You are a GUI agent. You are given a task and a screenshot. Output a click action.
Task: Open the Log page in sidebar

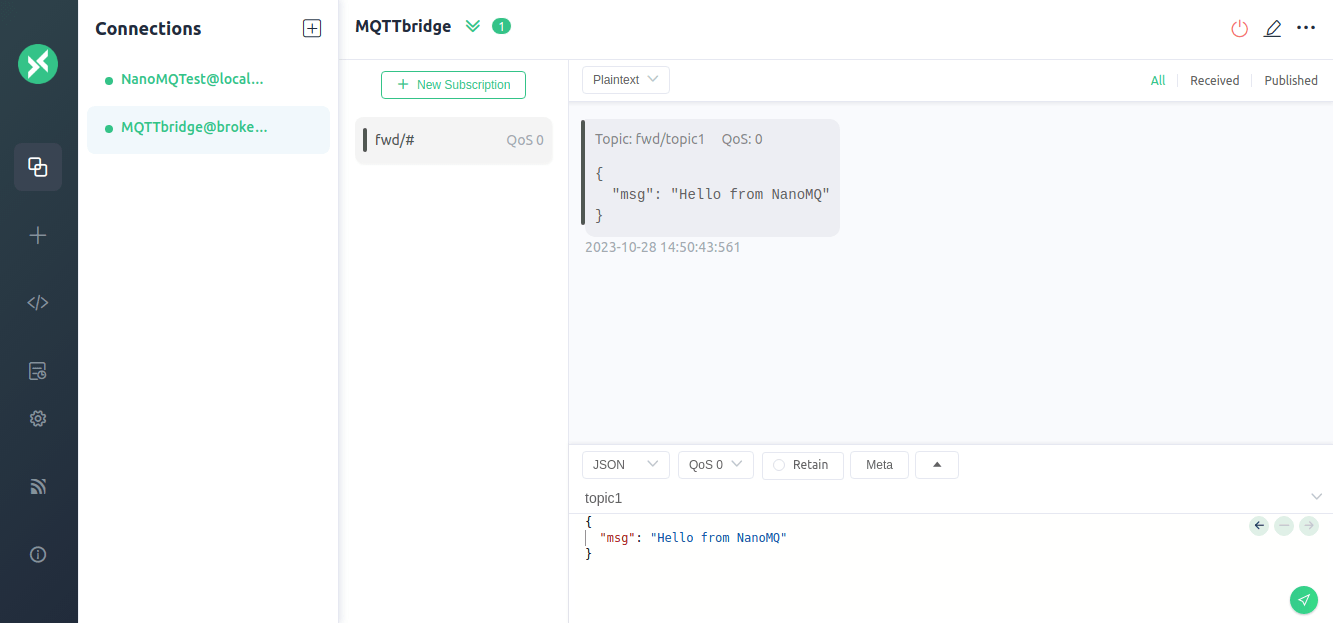[x=38, y=371]
